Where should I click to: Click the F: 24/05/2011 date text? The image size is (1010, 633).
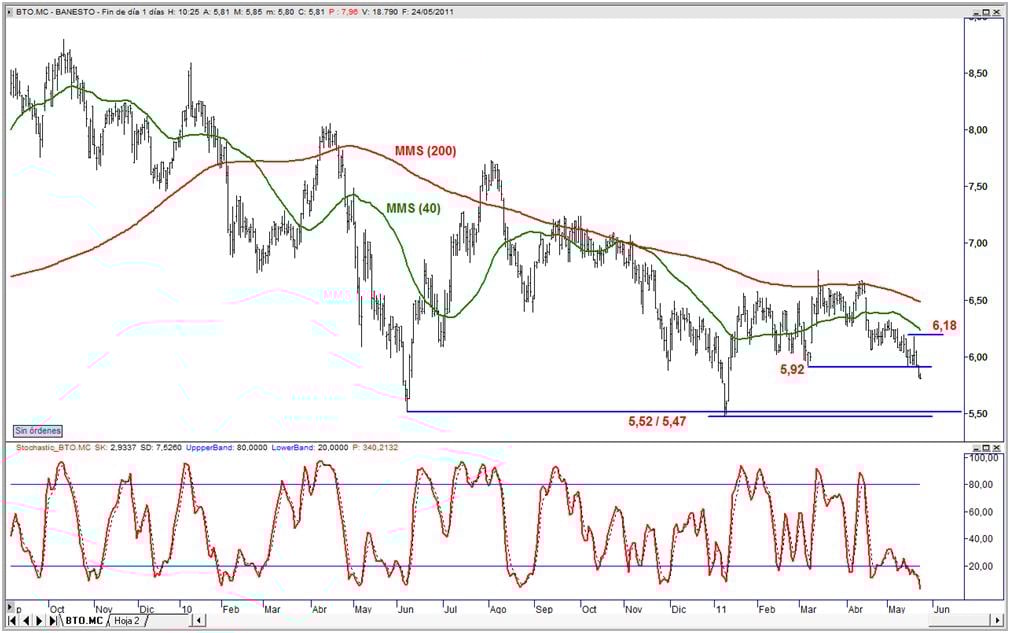(427, 12)
